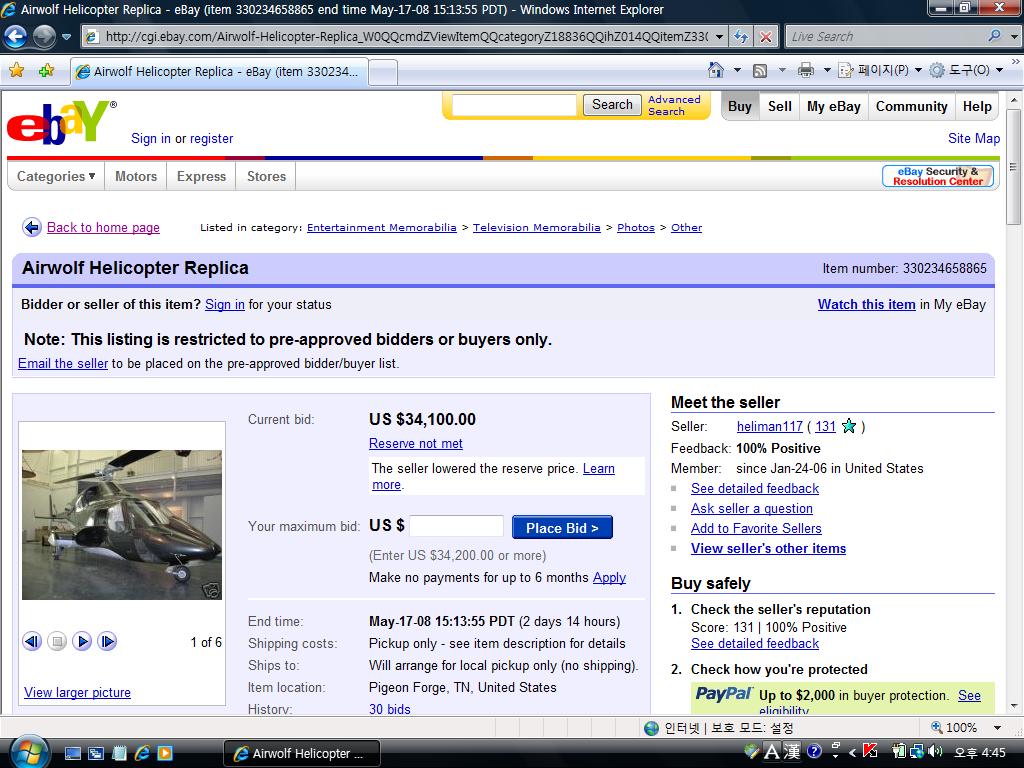Expand the Categories dropdown menu

[56, 176]
